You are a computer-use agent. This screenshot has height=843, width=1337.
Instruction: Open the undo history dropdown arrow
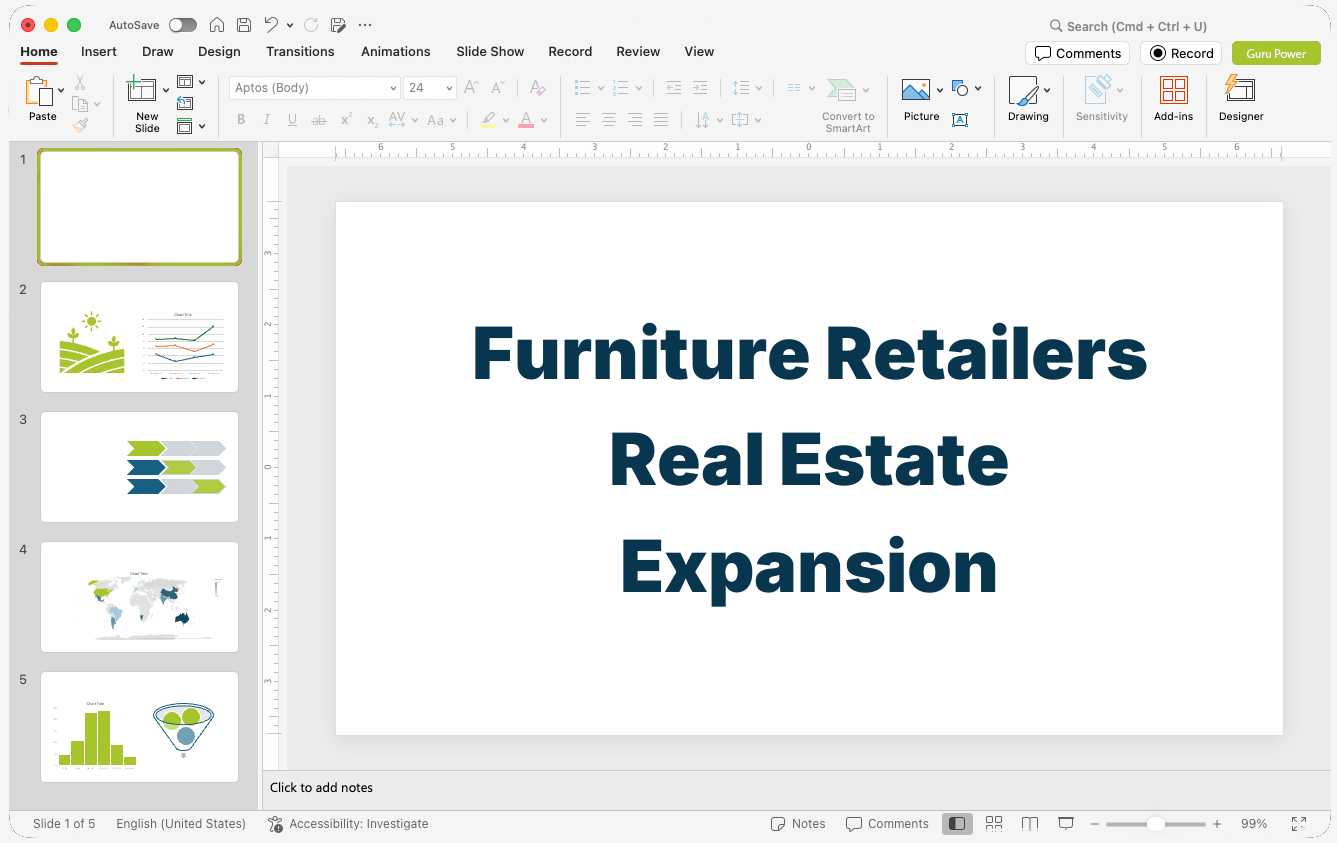(290, 25)
